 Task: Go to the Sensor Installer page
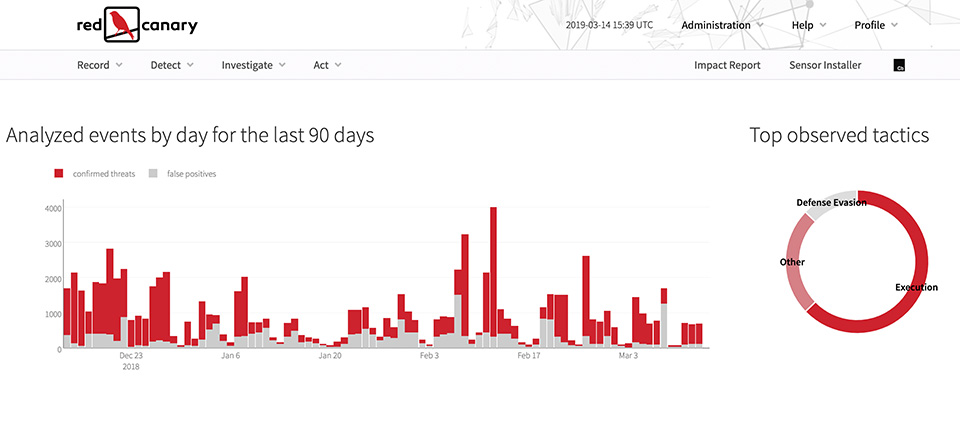(825, 65)
